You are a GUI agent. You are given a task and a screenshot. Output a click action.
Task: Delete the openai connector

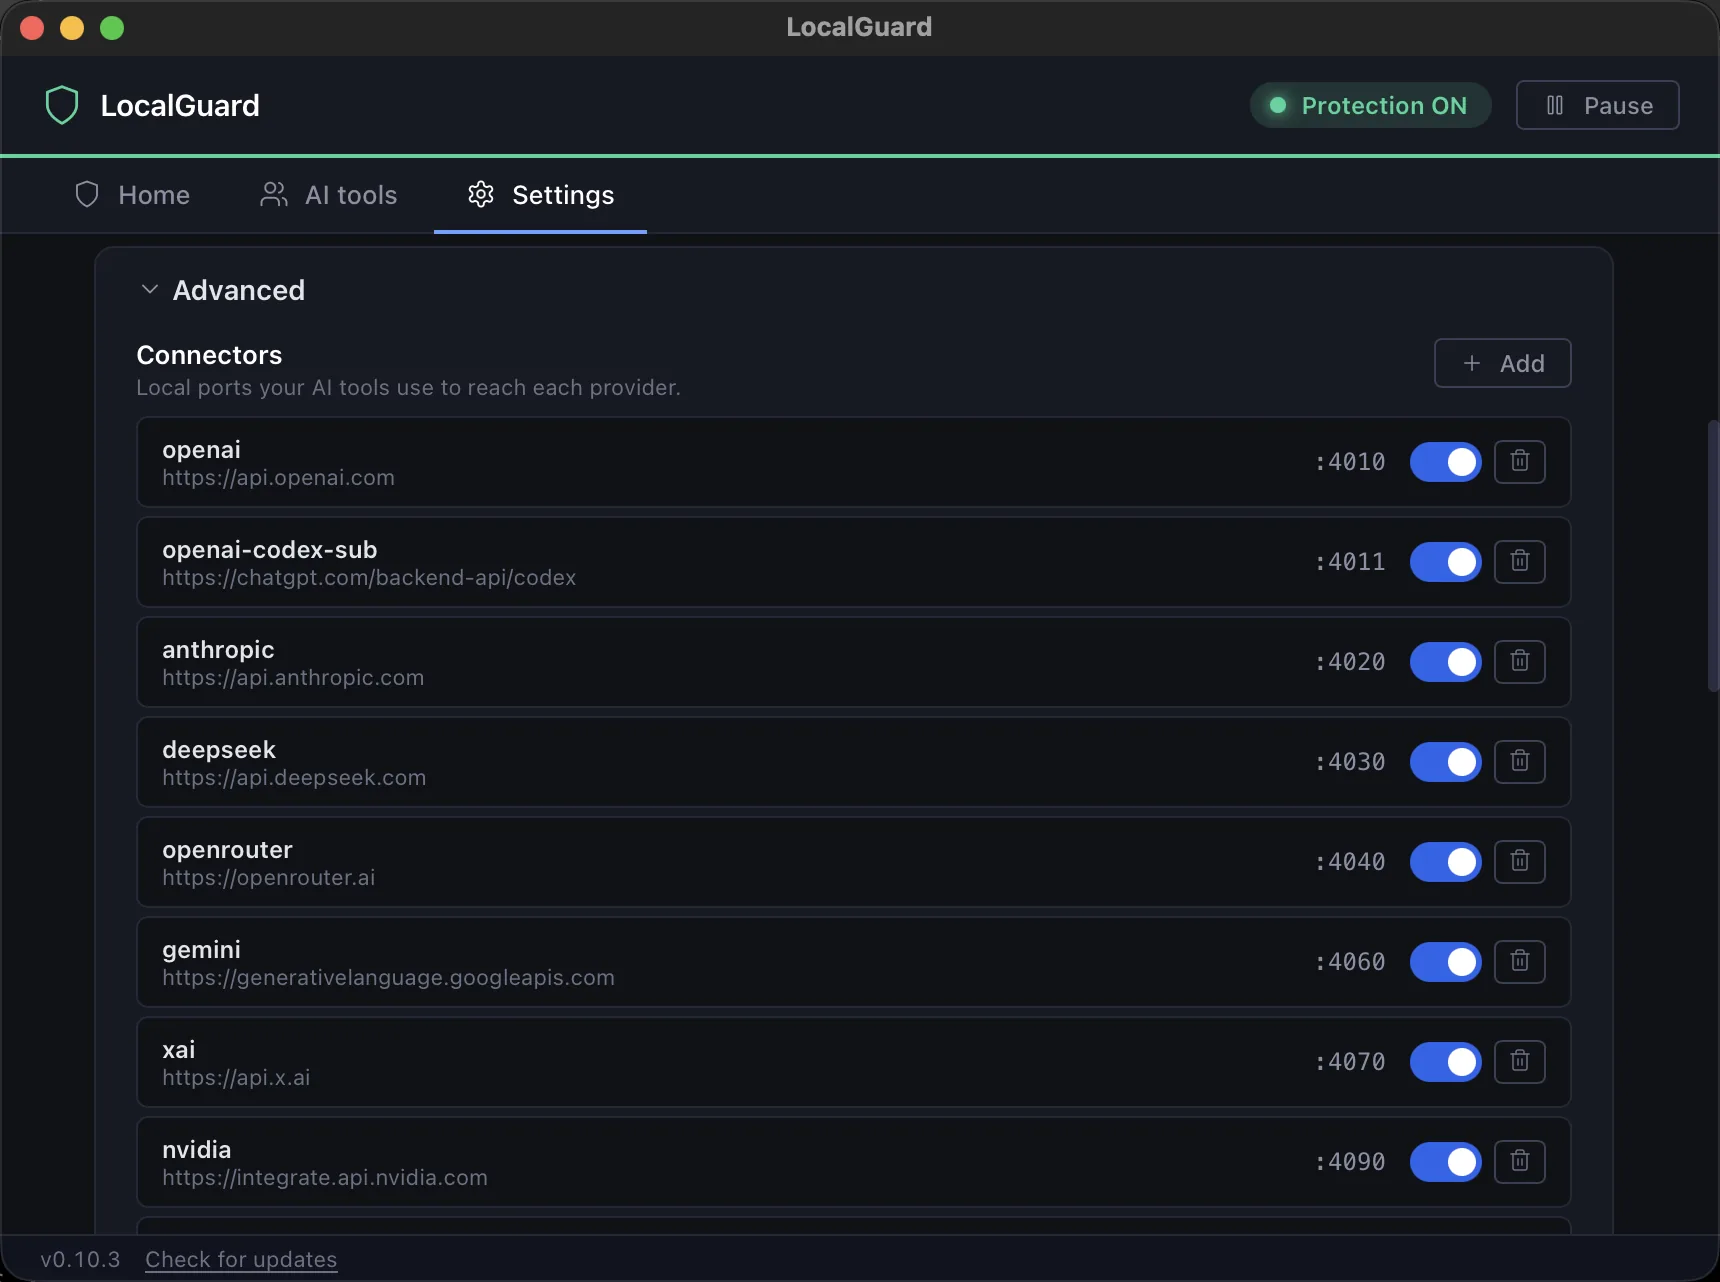click(x=1519, y=461)
